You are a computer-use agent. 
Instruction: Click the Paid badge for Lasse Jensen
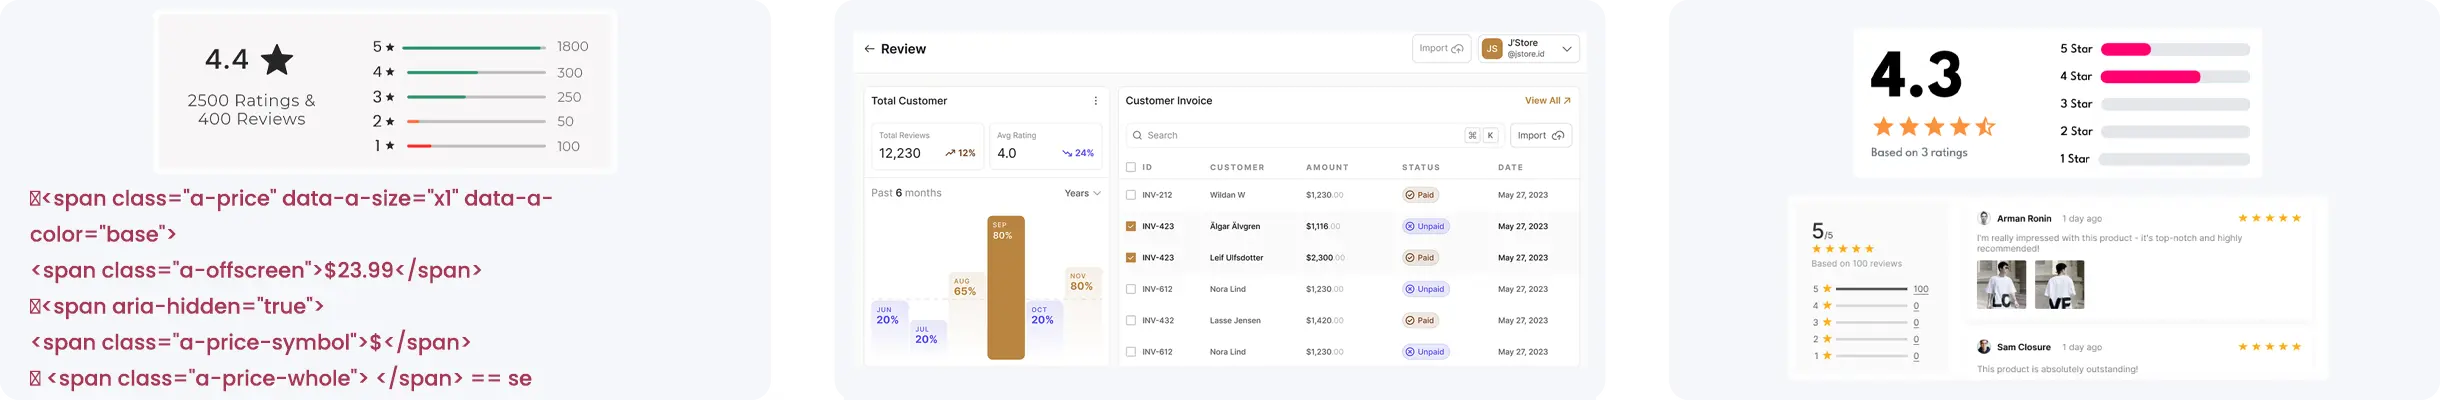(1420, 321)
